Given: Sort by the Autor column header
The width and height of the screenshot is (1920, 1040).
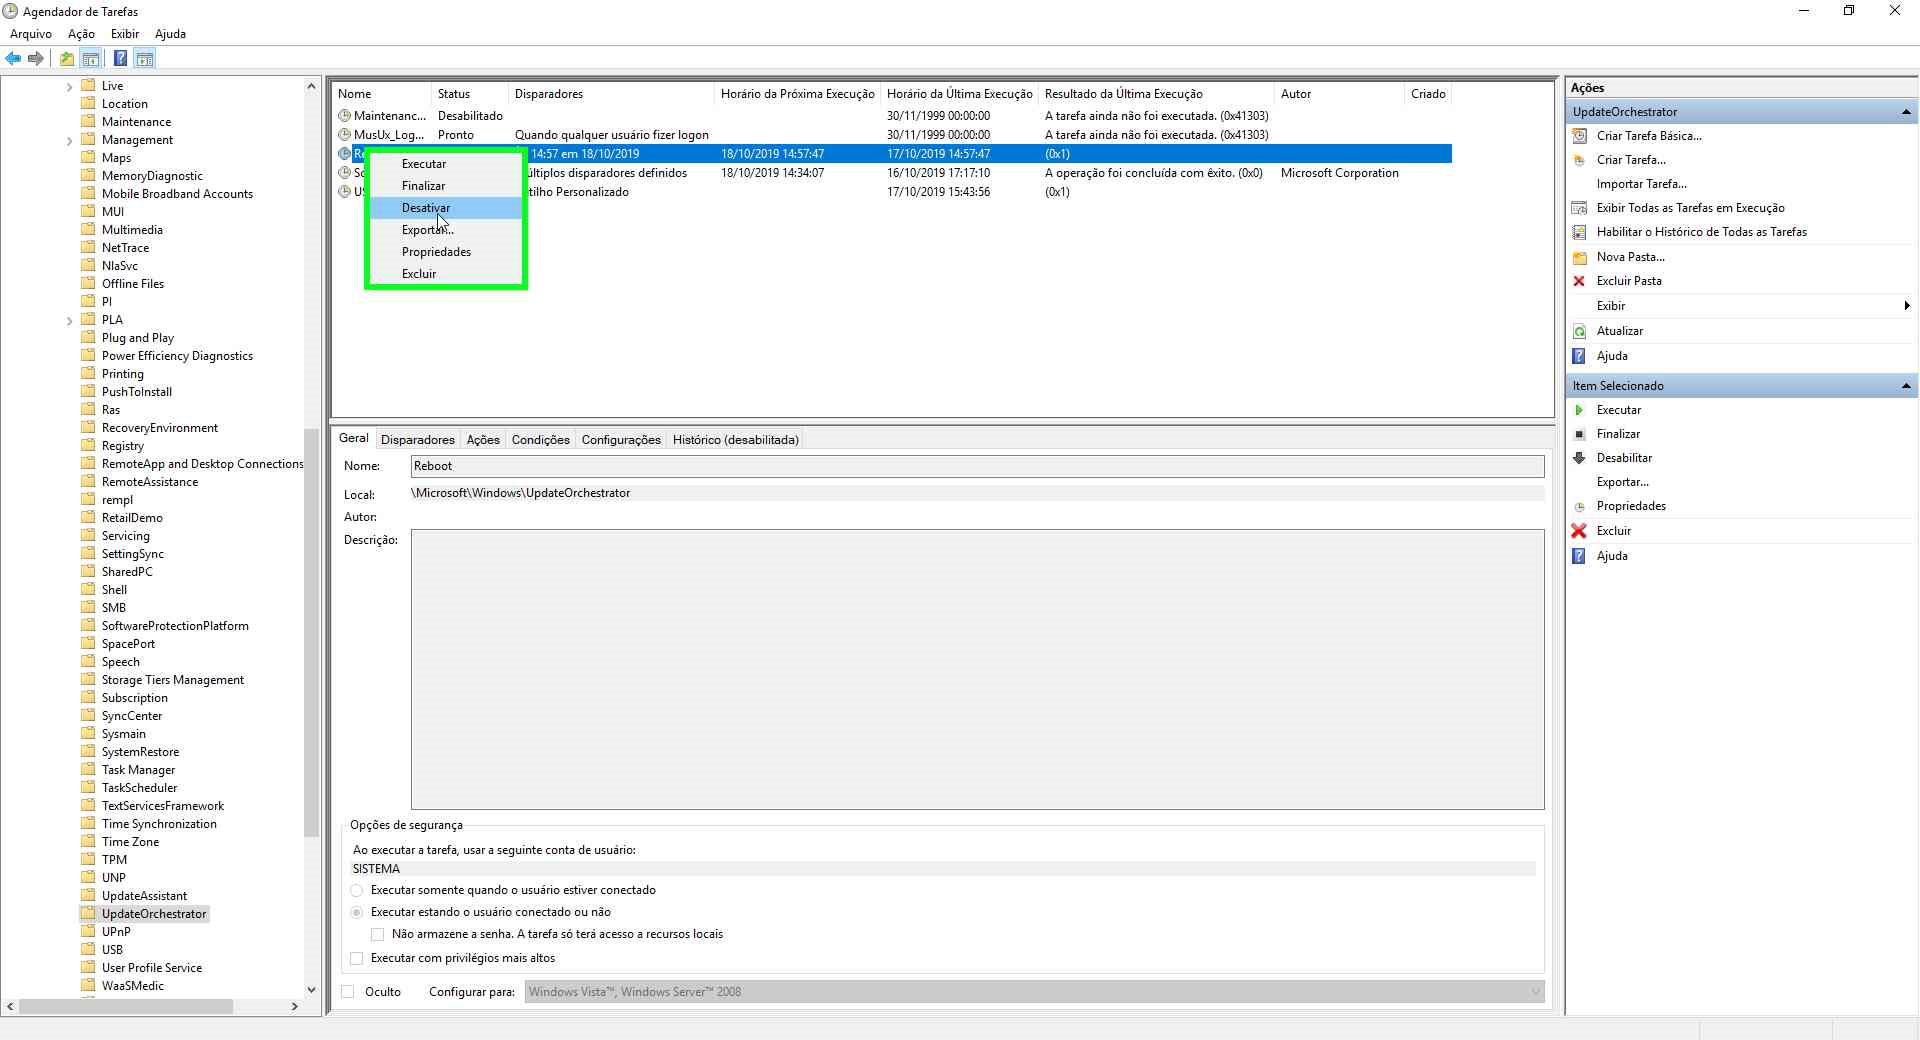Looking at the screenshot, I should 1339,94.
